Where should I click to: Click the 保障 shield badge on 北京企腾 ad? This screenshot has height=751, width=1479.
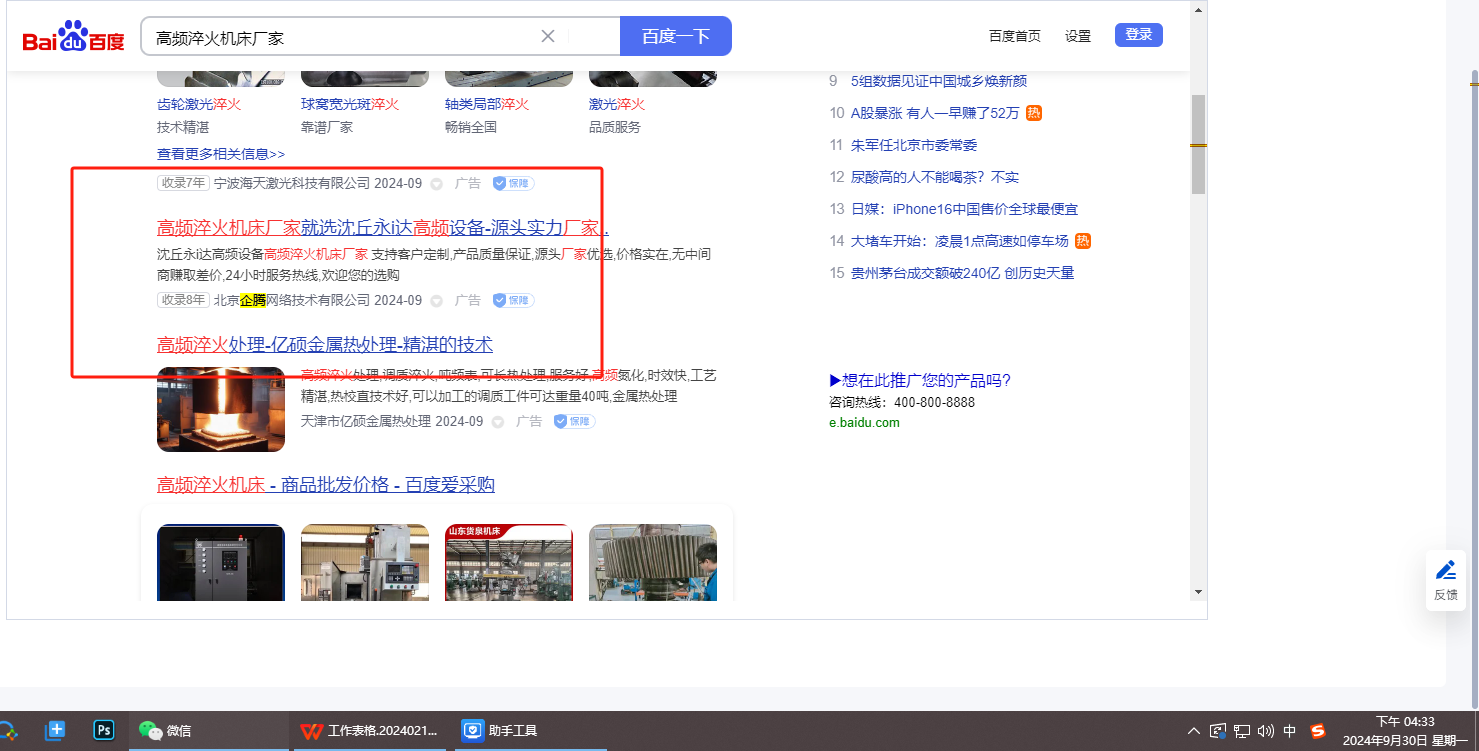513,301
